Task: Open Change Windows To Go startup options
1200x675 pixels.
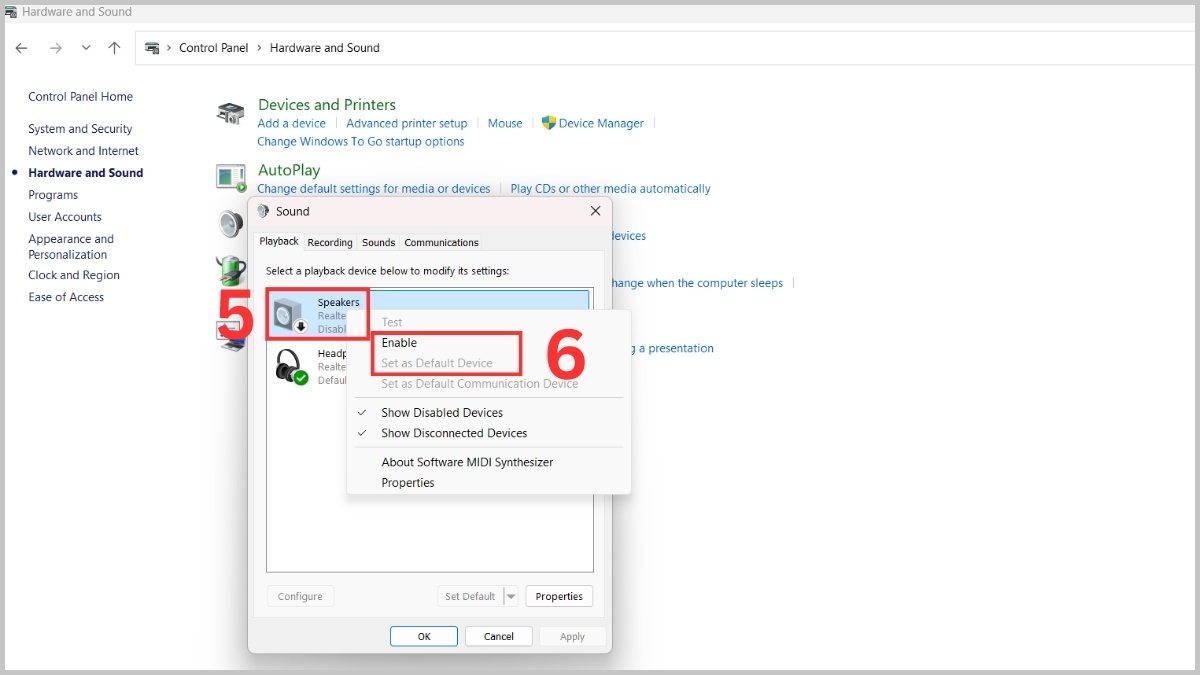Action: point(361,141)
